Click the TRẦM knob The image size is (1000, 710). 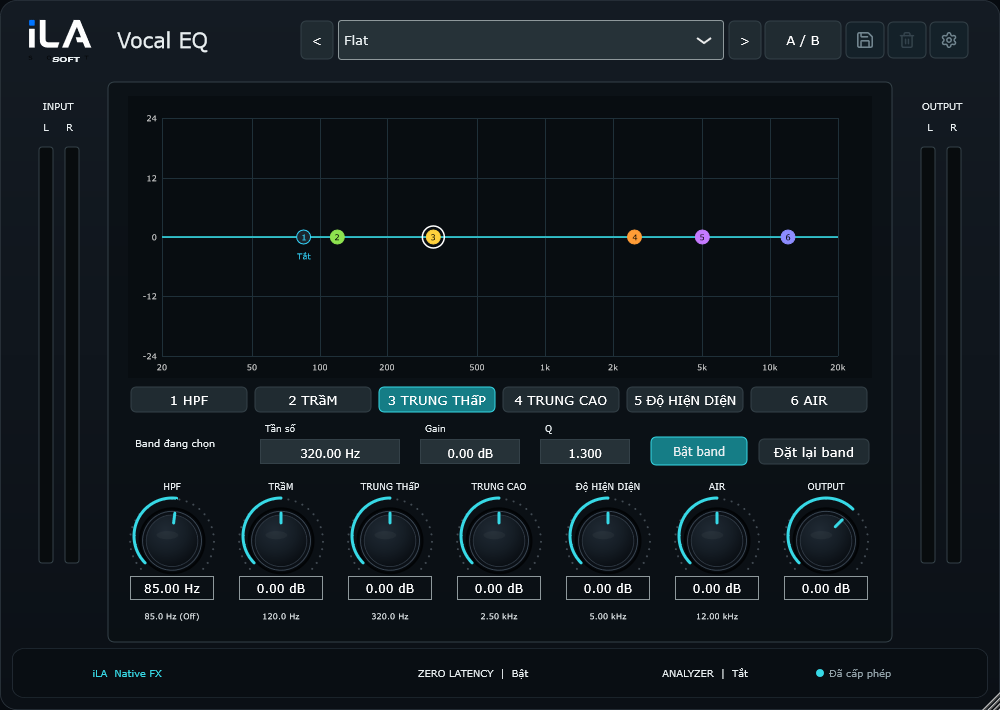281,540
